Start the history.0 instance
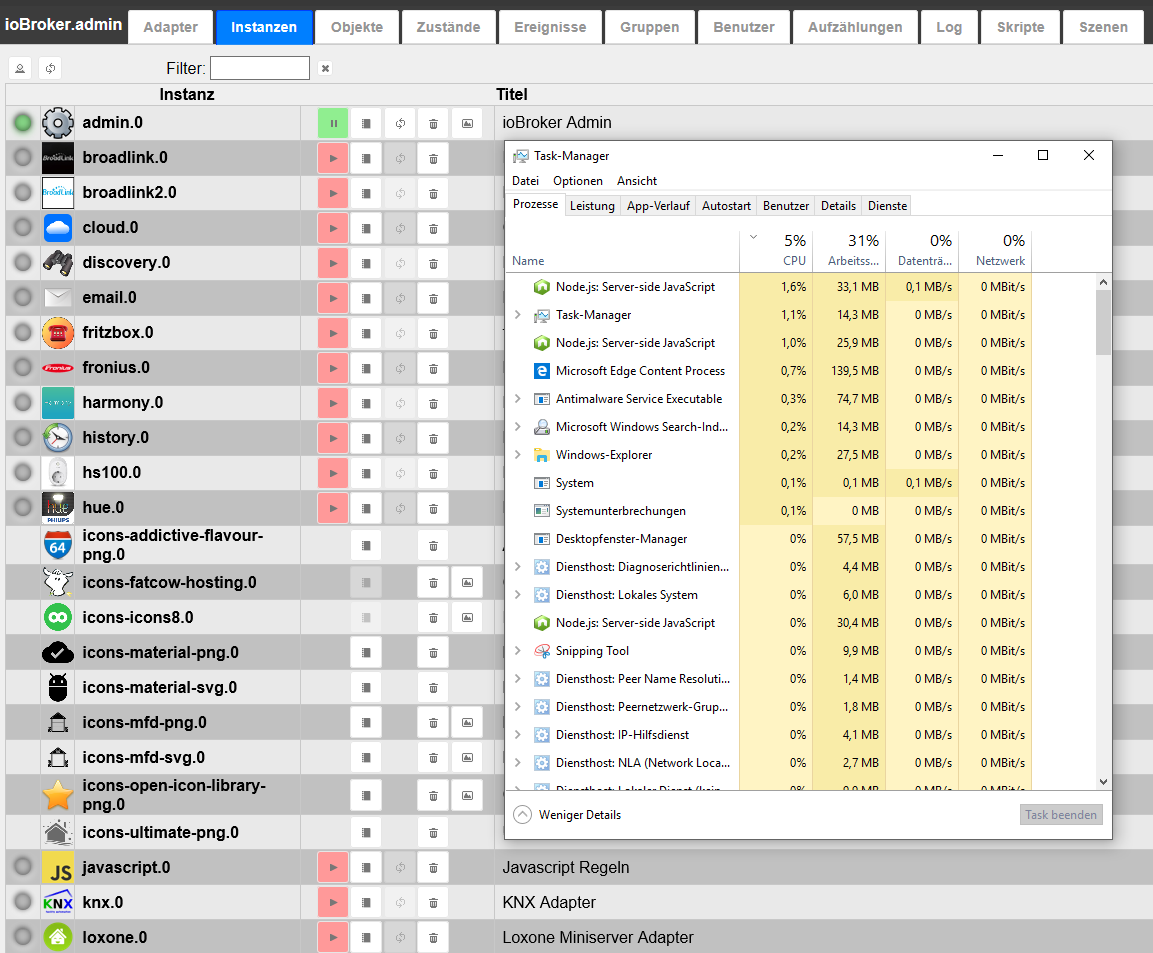1153x953 pixels. [333, 438]
